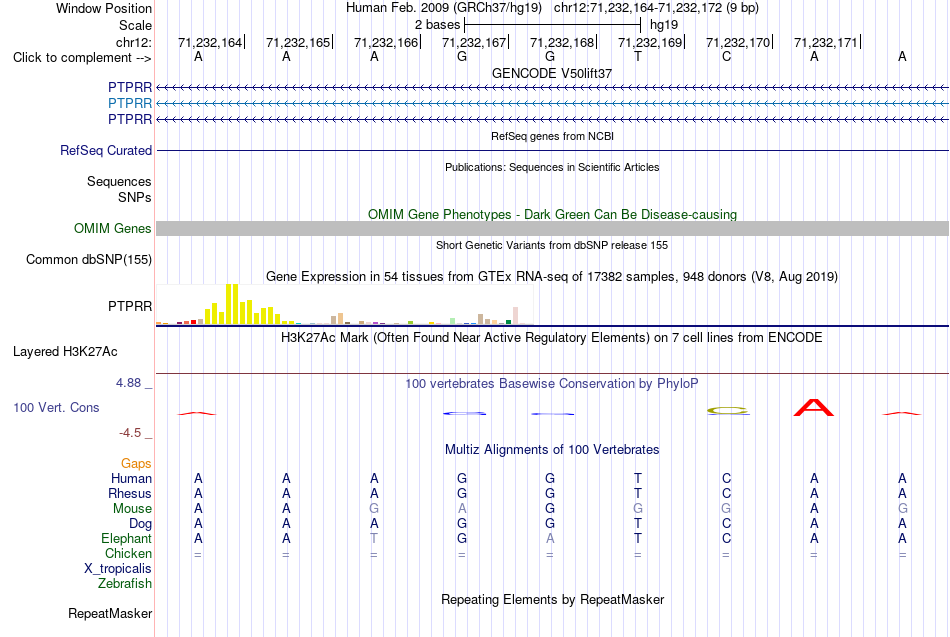Screen dimensions: 950x637
Task: Click the 71,232,171 ruler position
Action: tap(826, 42)
